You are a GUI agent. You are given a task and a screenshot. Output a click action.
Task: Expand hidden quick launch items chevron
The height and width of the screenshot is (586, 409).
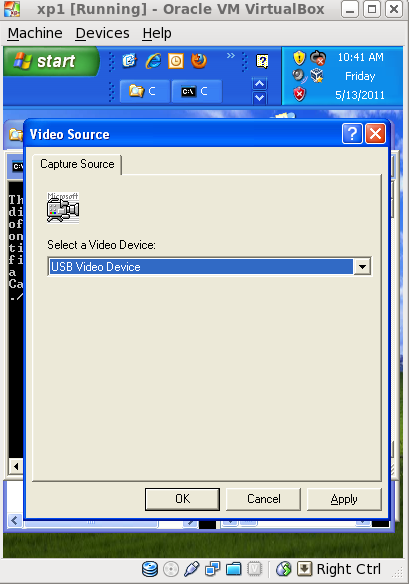[x=231, y=56]
